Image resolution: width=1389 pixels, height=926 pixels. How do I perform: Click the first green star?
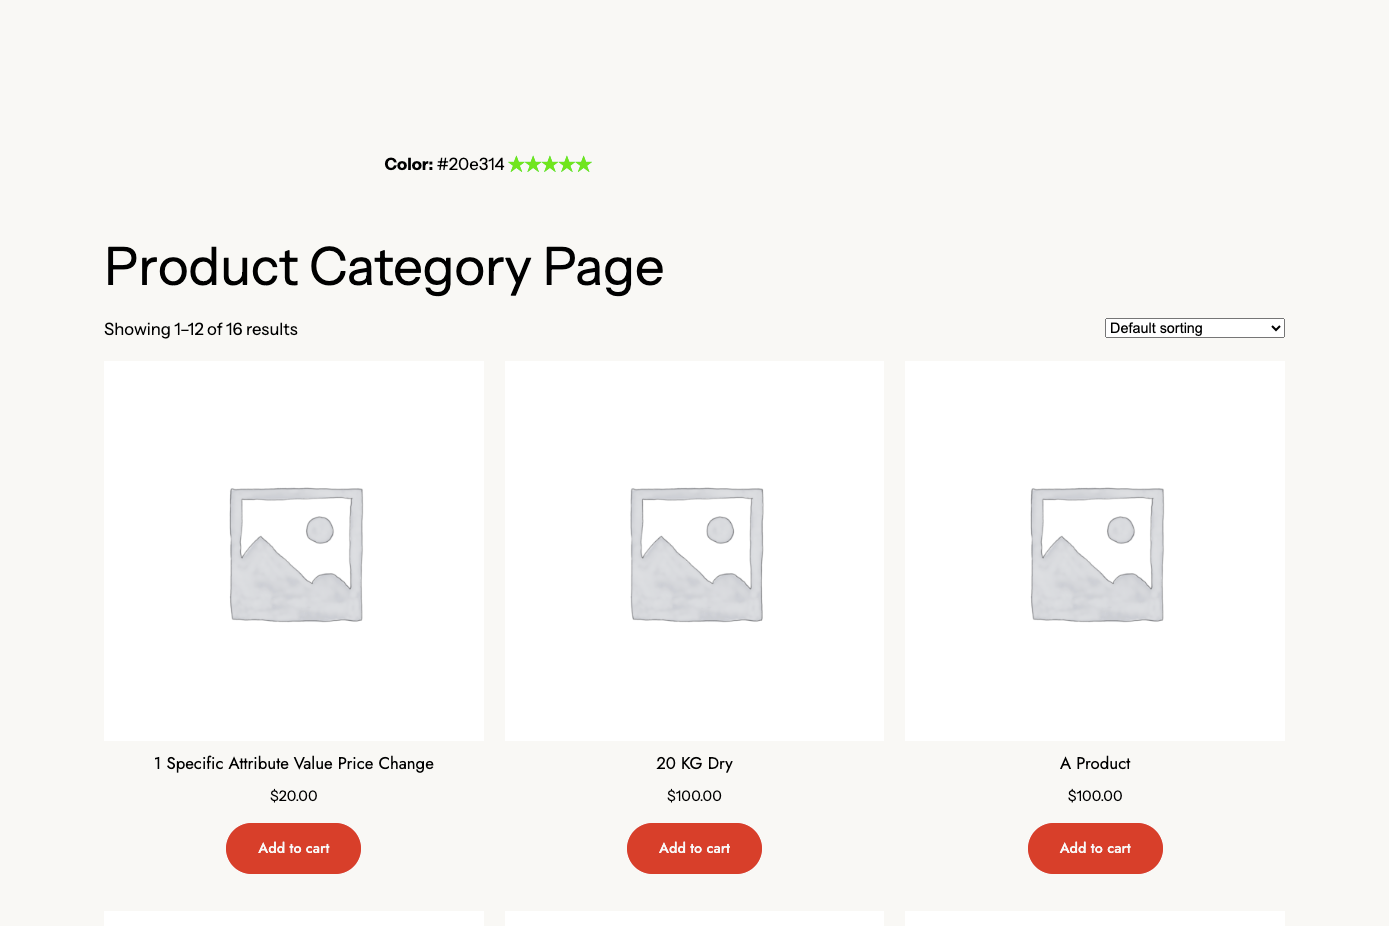click(x=517, y=164)
